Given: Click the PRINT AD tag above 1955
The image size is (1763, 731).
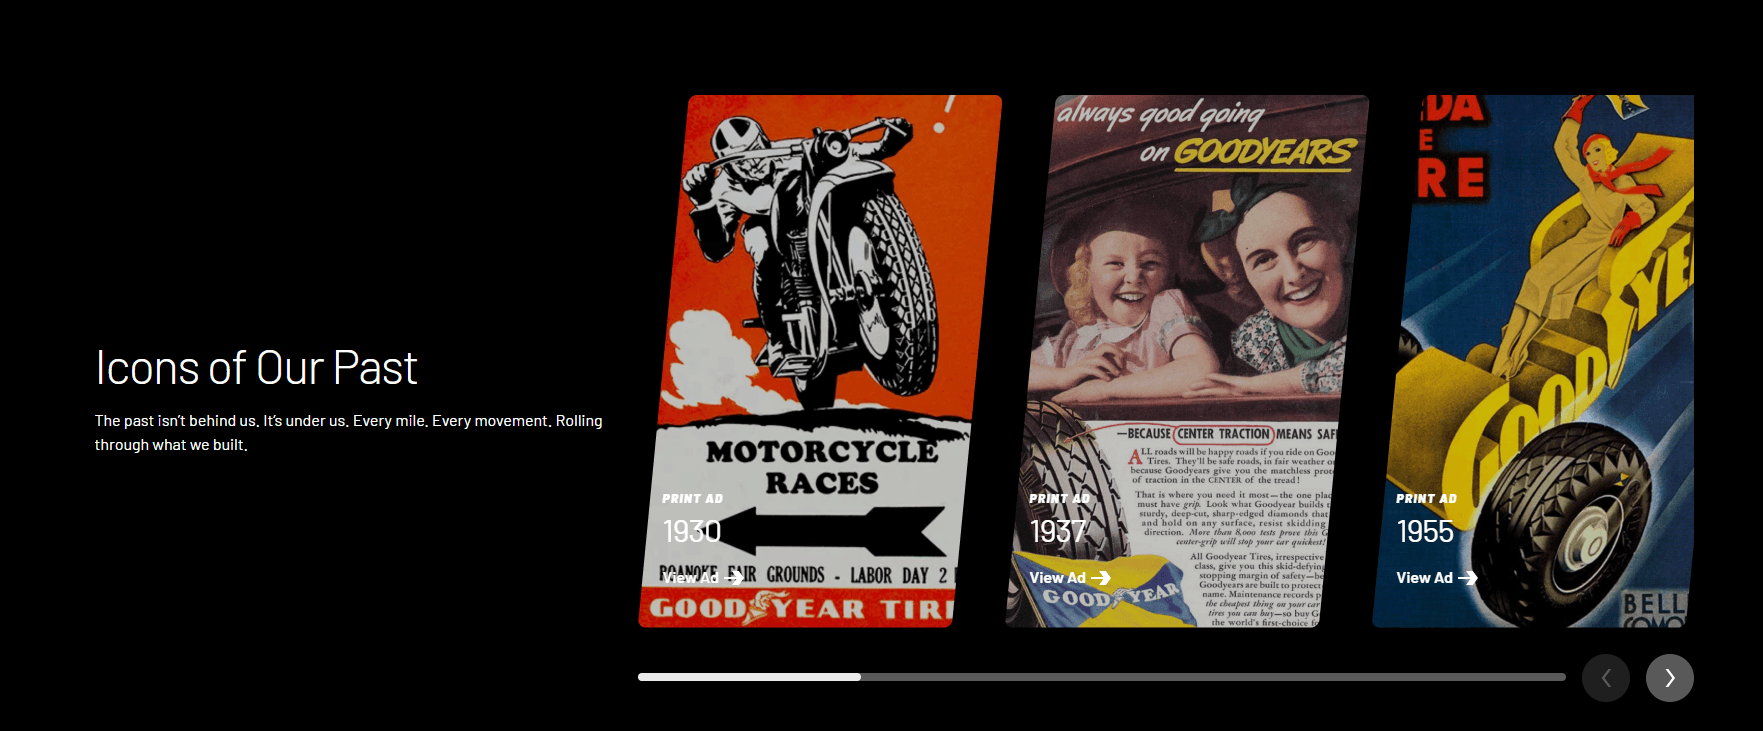Looking at the screenshot, I should click(1426, 498).
